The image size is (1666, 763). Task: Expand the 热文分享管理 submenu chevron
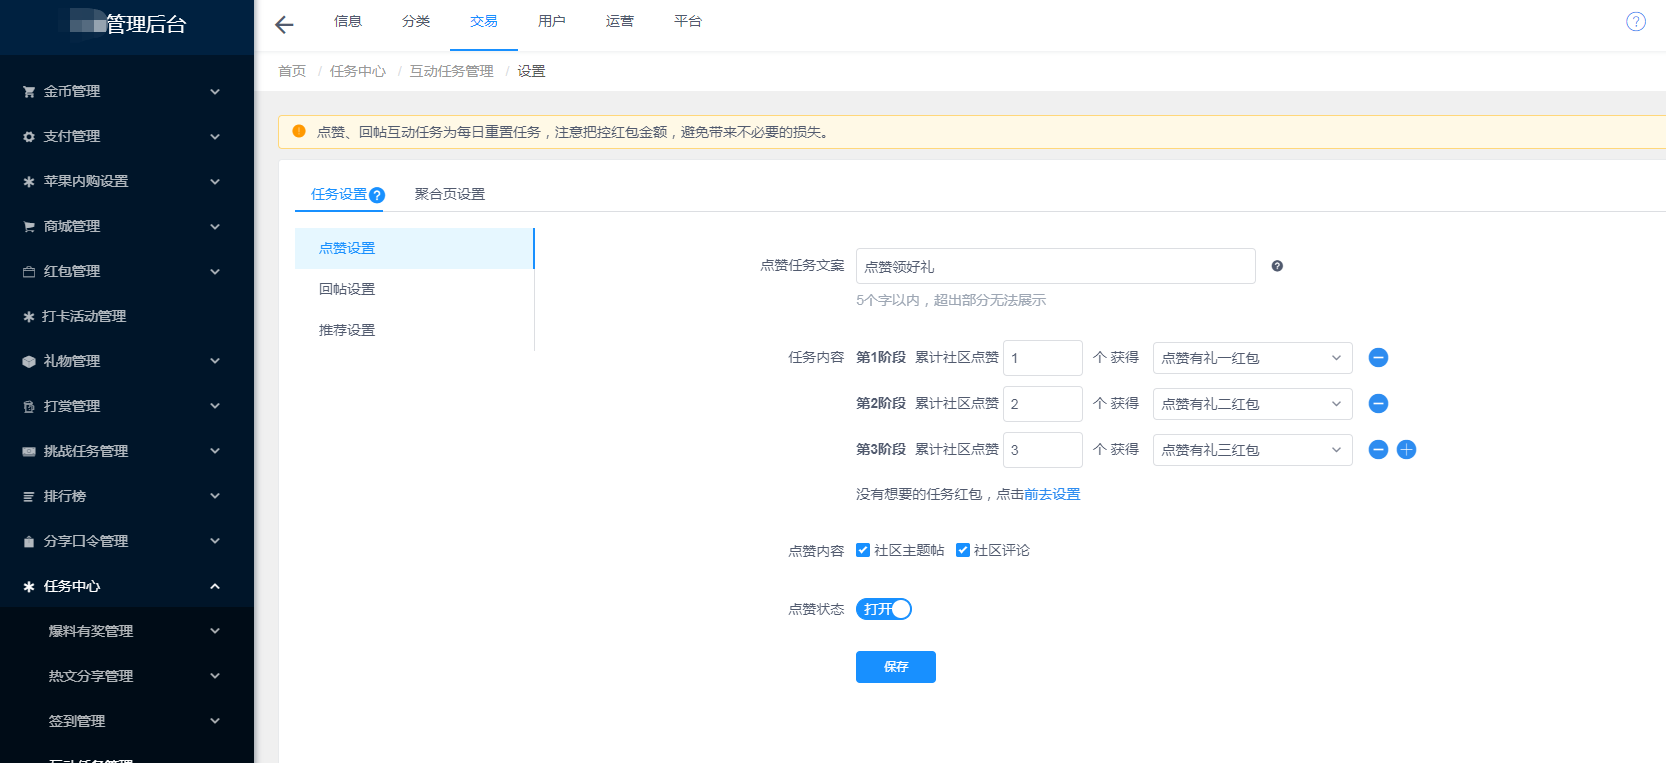tap(215, 676)
